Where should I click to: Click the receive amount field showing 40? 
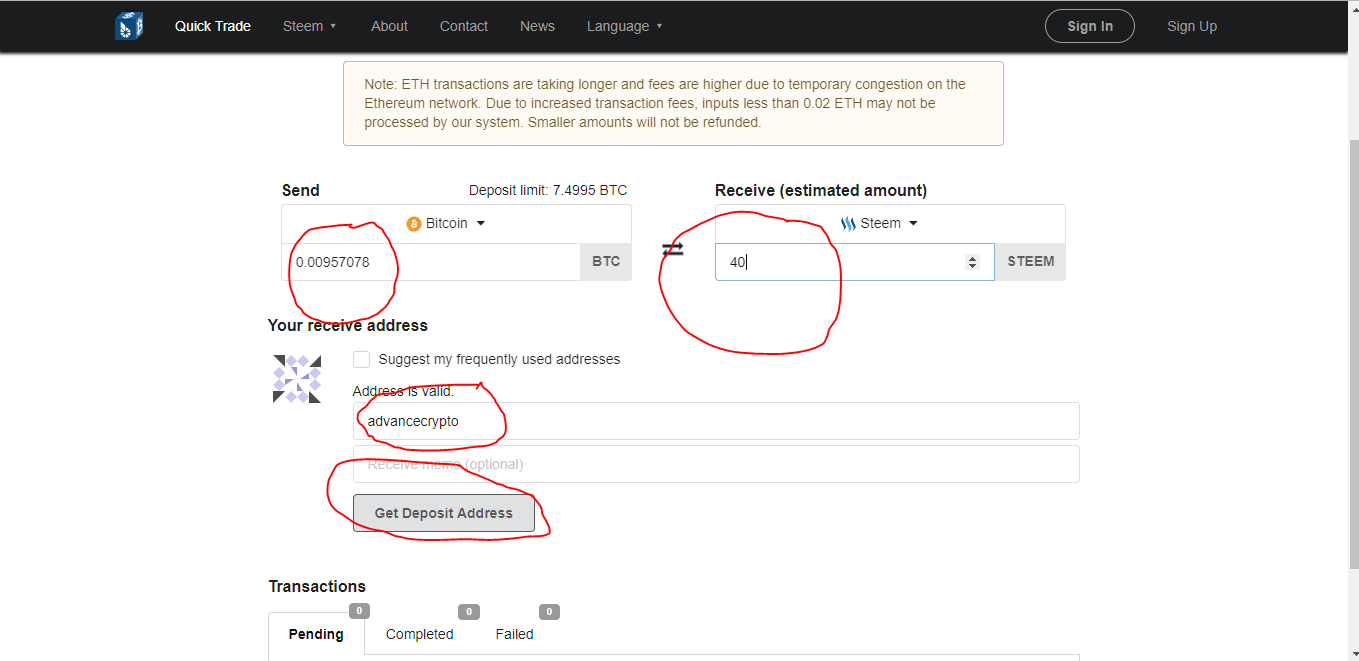[x=855, y=262]
